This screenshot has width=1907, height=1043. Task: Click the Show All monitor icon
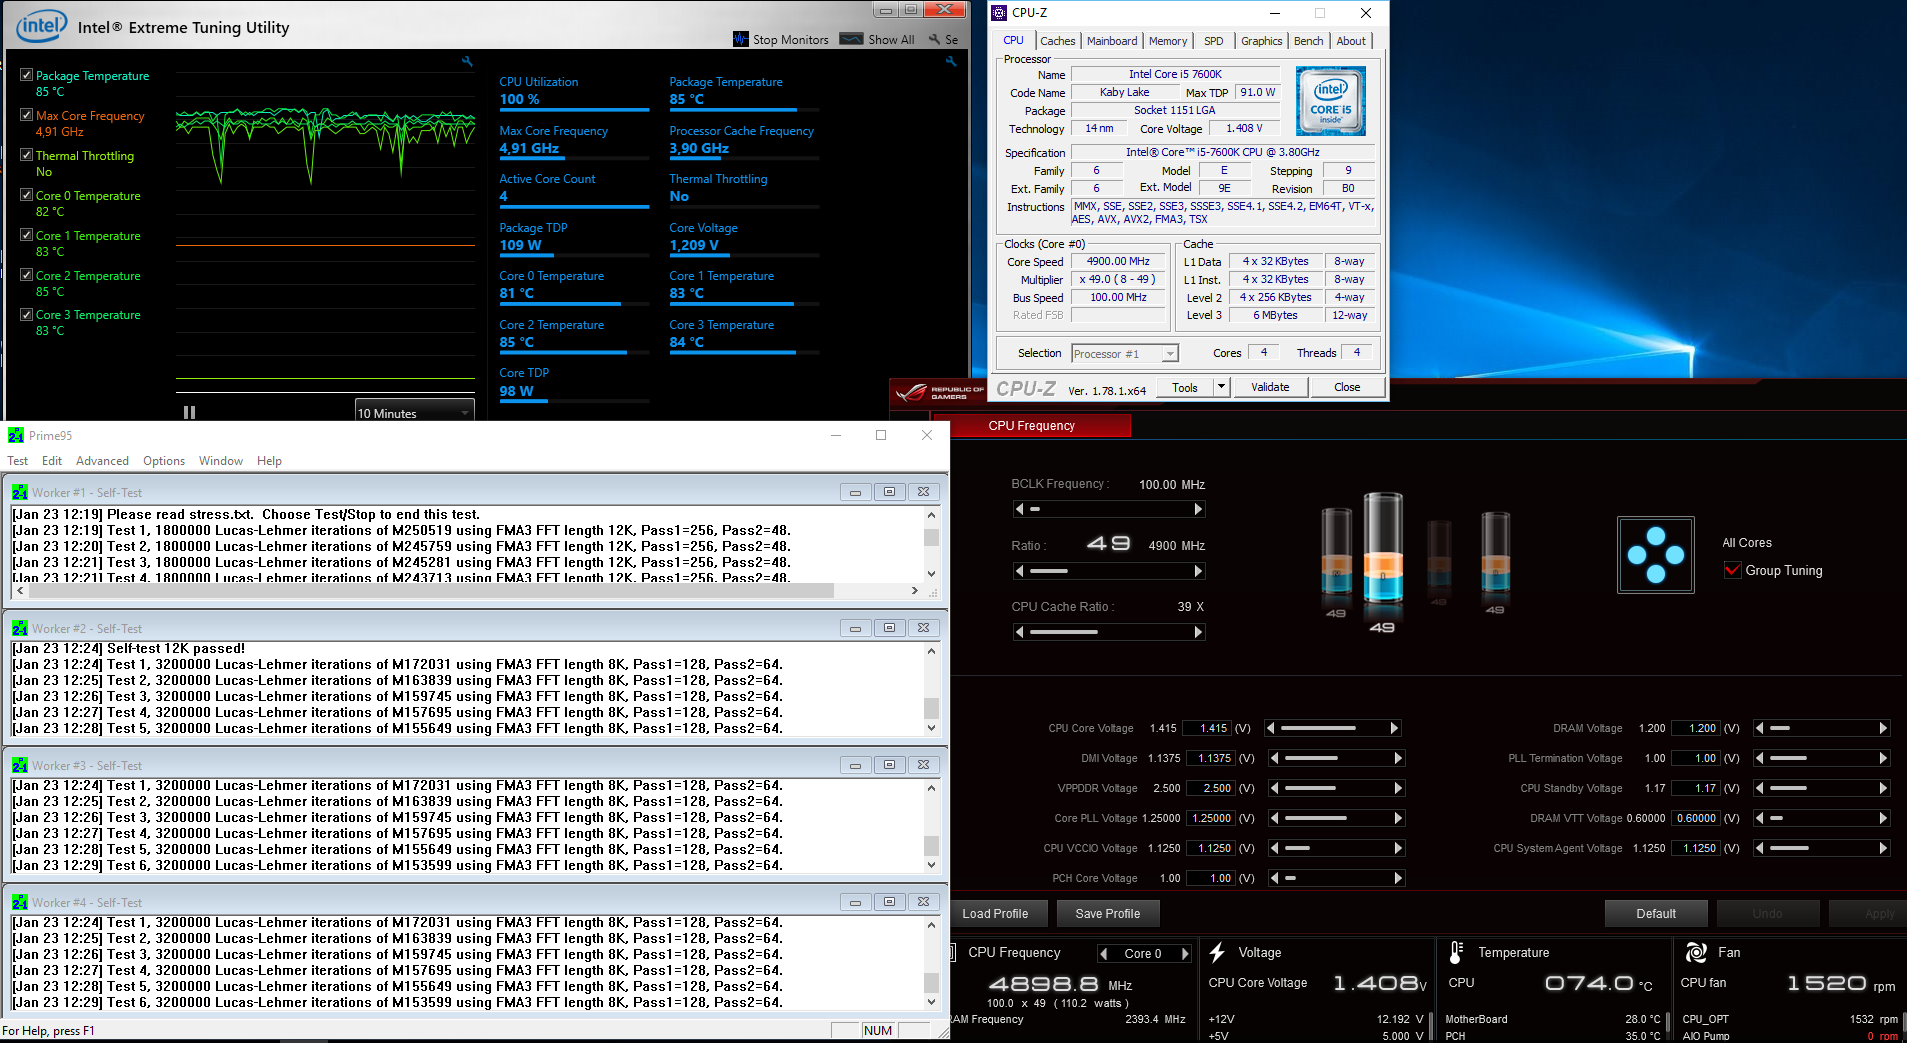(851, 39)
